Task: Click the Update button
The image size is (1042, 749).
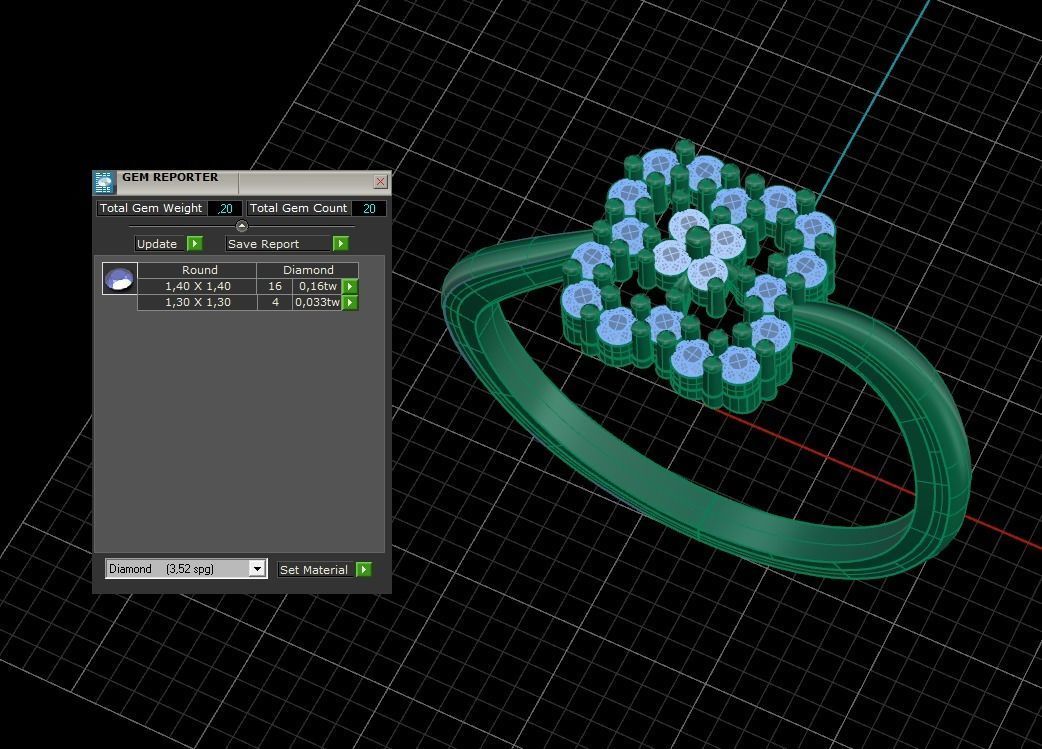Action: pyautogui.click(x=159, y=244)
